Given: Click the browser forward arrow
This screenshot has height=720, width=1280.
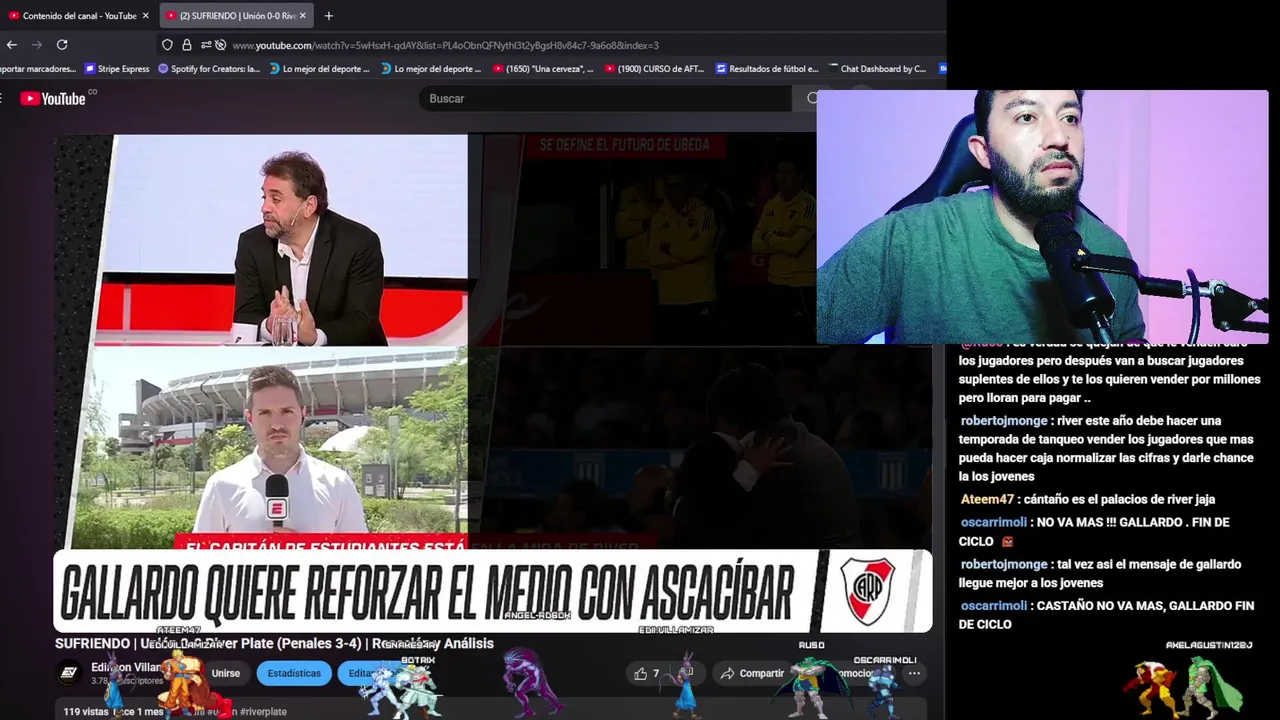Looking at the screenshot, I should click(x=37, y=45).
